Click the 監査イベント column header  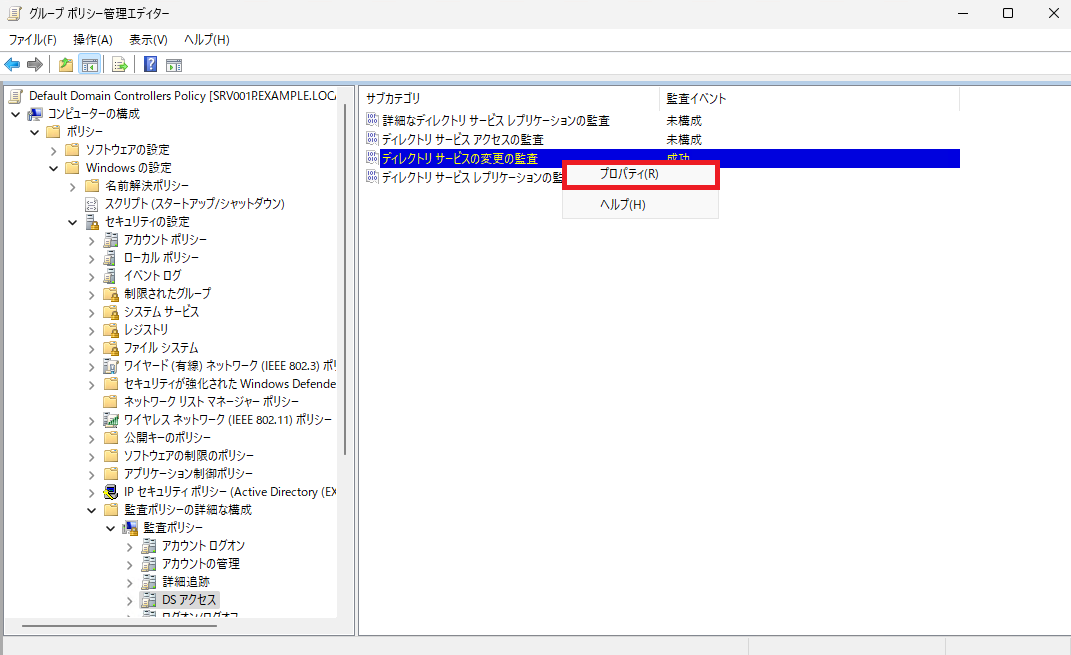pos(809,98)
